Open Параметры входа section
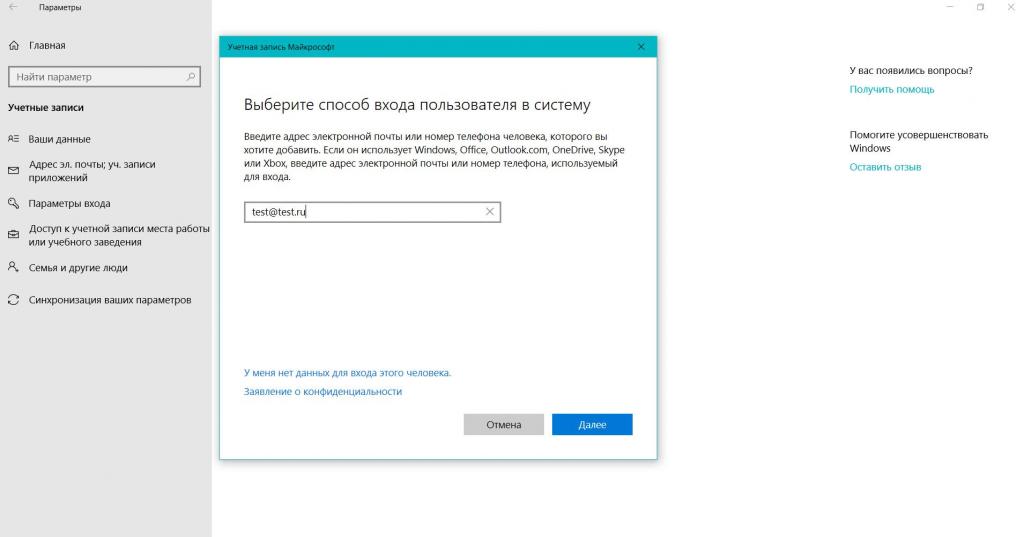Screen dimensions: 1024x537 coord(69,204)
